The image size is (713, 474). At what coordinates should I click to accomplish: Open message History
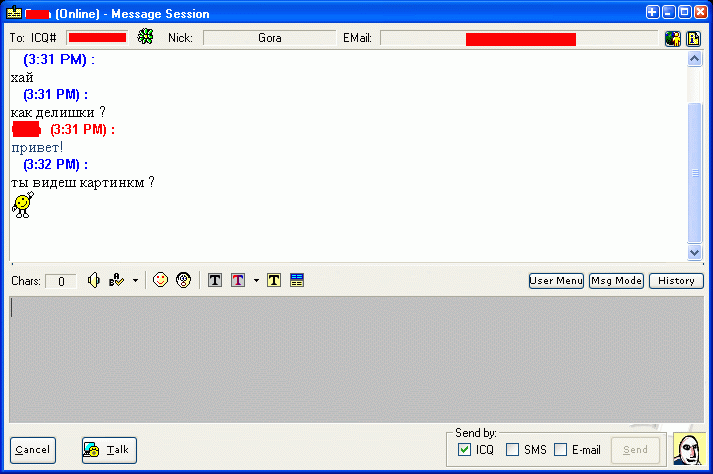676,281
